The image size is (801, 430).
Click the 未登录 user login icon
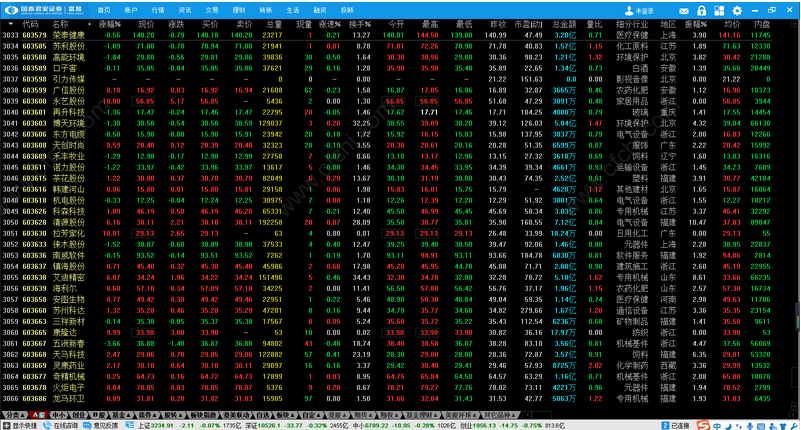629,11
